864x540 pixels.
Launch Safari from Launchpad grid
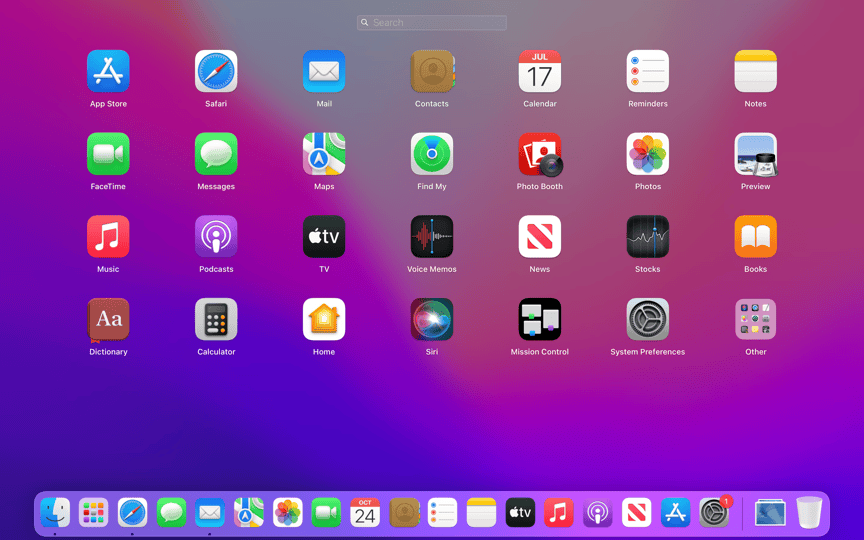tap(216, 72)
